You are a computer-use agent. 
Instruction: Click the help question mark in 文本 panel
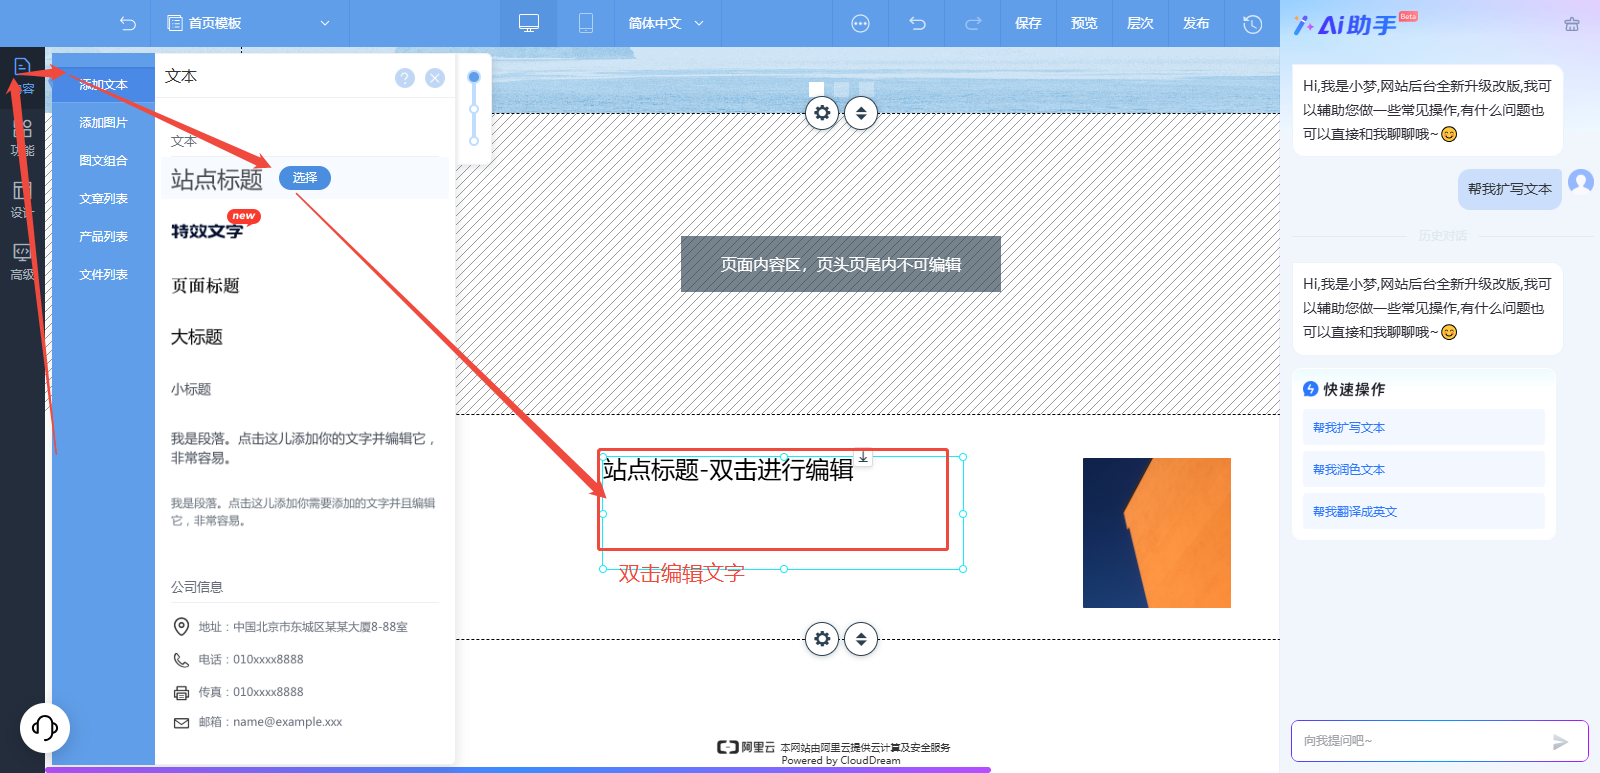pos(405,78)
